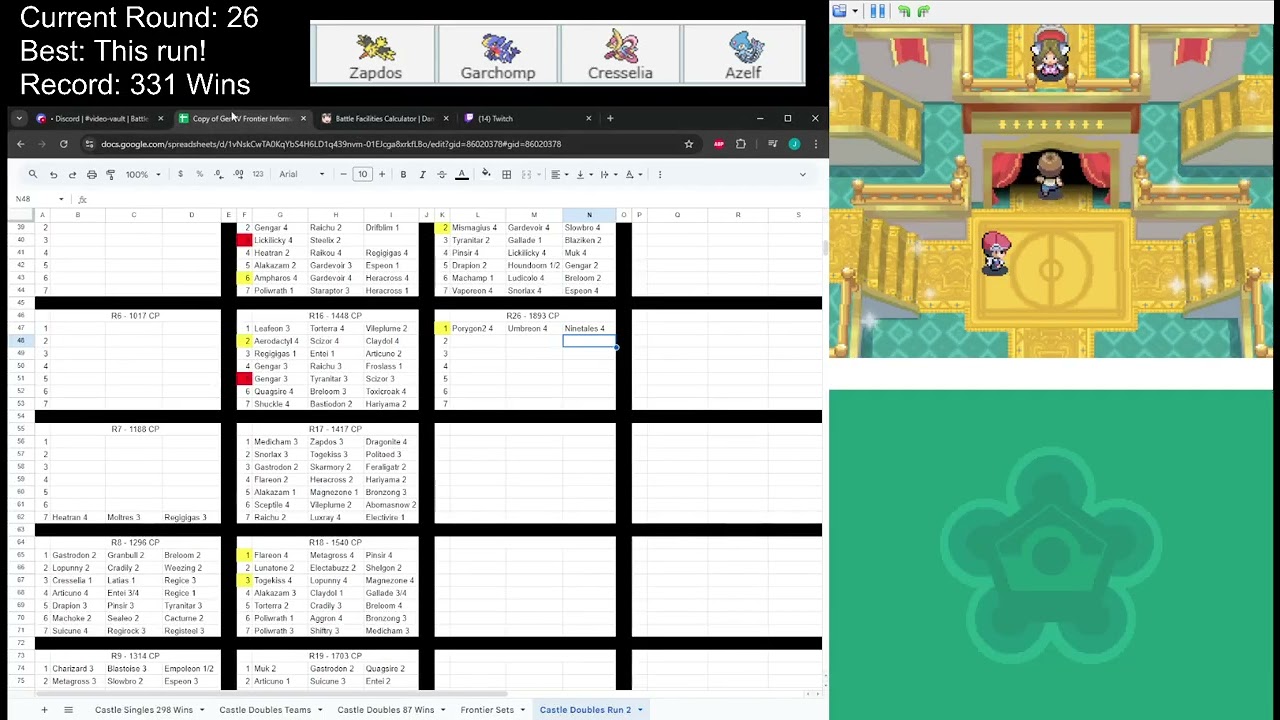The height and width of the screenshot is (720, 1280).
Task: Print the spreadsheet
Action: [x=91, y=174]
